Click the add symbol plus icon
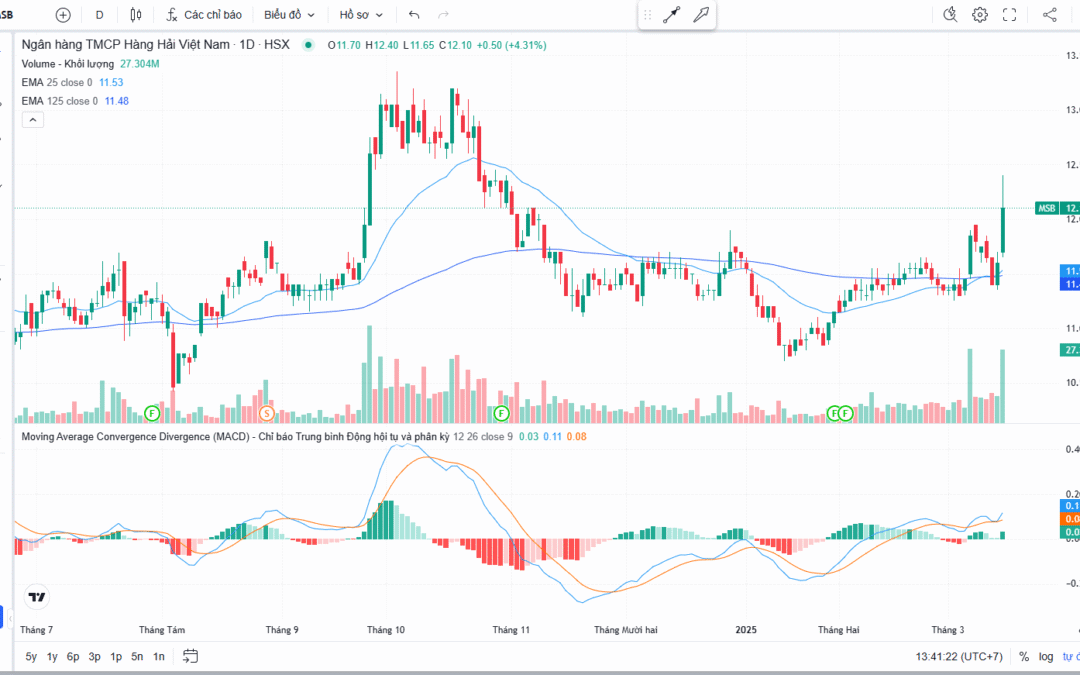Screen dimensions: 1080x675 coord(63,15)
